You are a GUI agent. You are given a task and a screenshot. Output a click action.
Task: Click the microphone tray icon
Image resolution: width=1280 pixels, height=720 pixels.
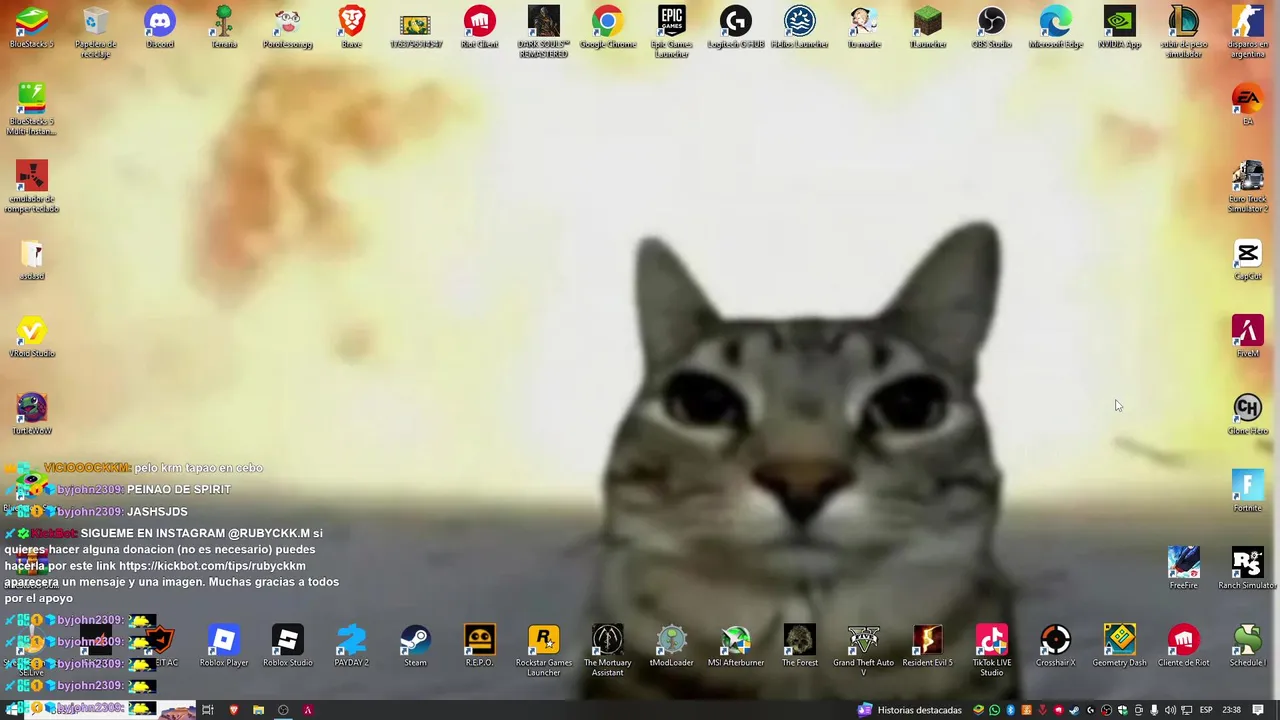coord(1154,710)
